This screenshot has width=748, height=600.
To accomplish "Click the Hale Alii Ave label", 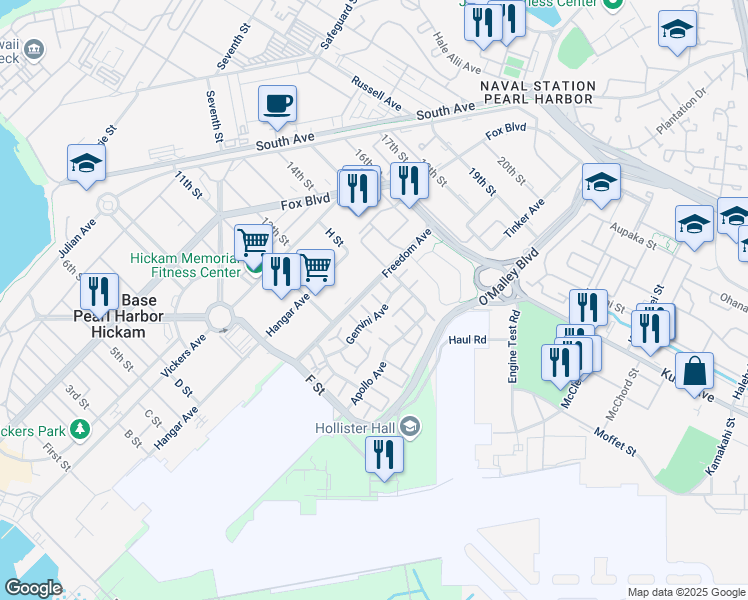I will point(457,53).
